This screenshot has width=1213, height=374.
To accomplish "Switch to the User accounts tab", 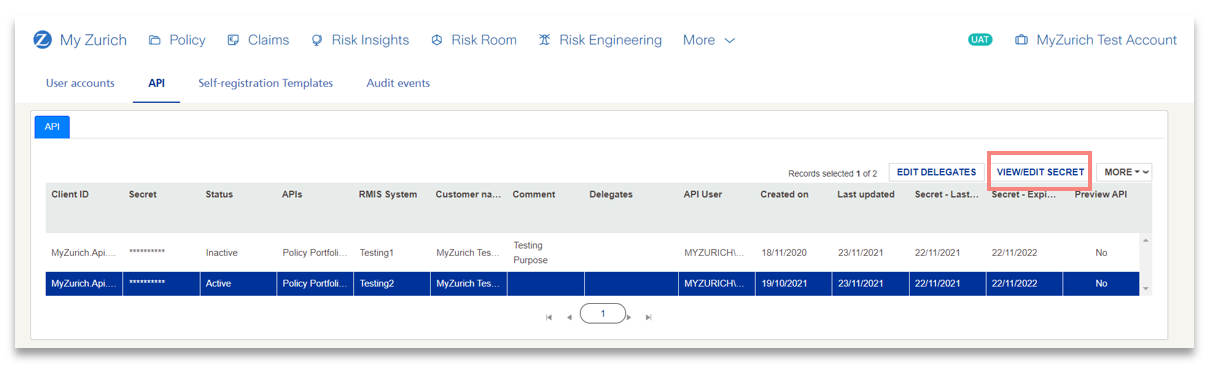I will 80,83.
